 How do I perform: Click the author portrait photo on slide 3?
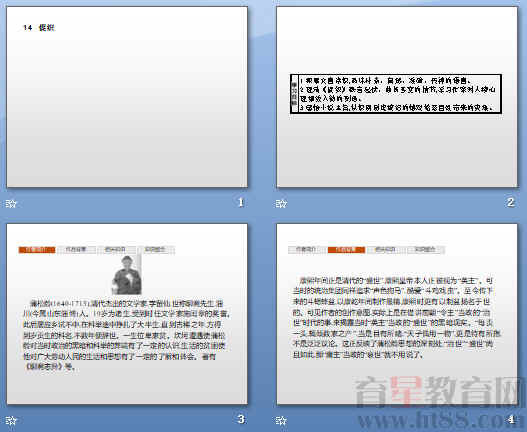coord(127,275)
